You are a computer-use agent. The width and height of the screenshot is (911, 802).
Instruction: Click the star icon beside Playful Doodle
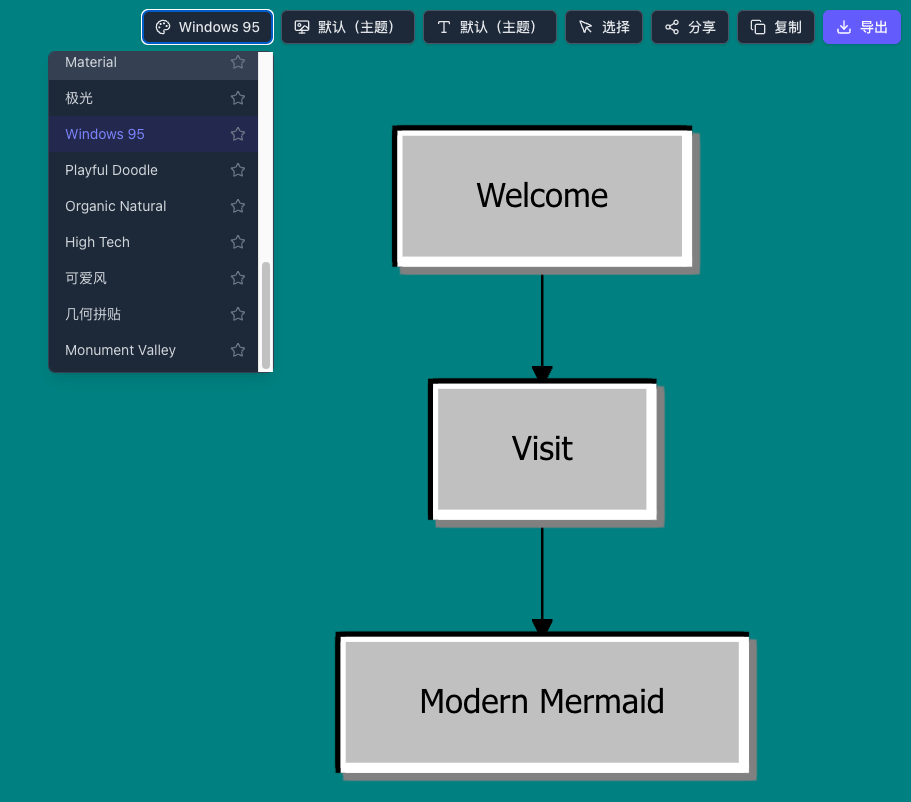pos(237,170)
